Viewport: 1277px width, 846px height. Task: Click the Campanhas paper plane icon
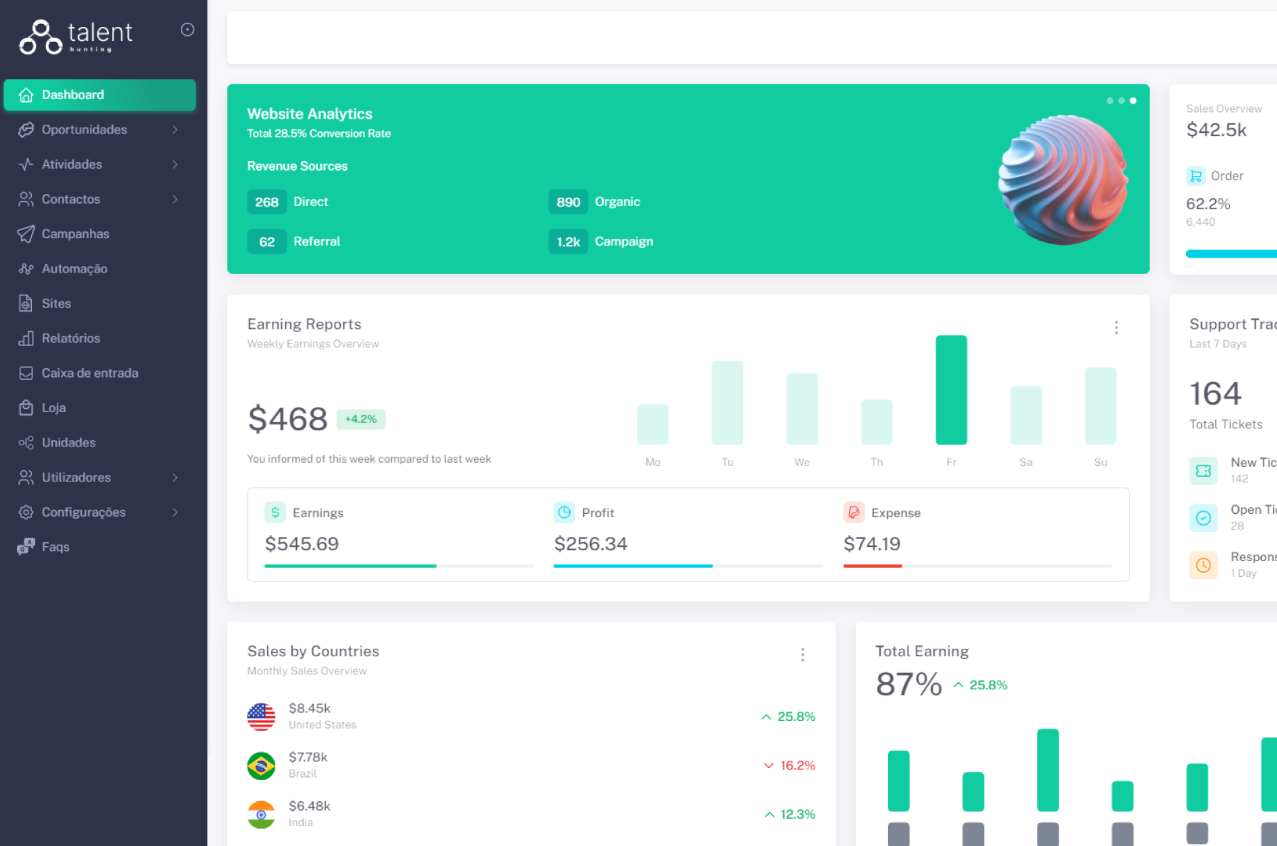coord(26,234)
